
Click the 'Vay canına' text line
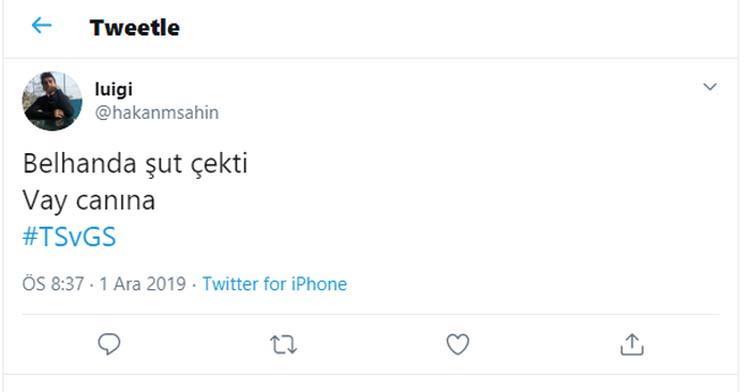pos(89,201)
